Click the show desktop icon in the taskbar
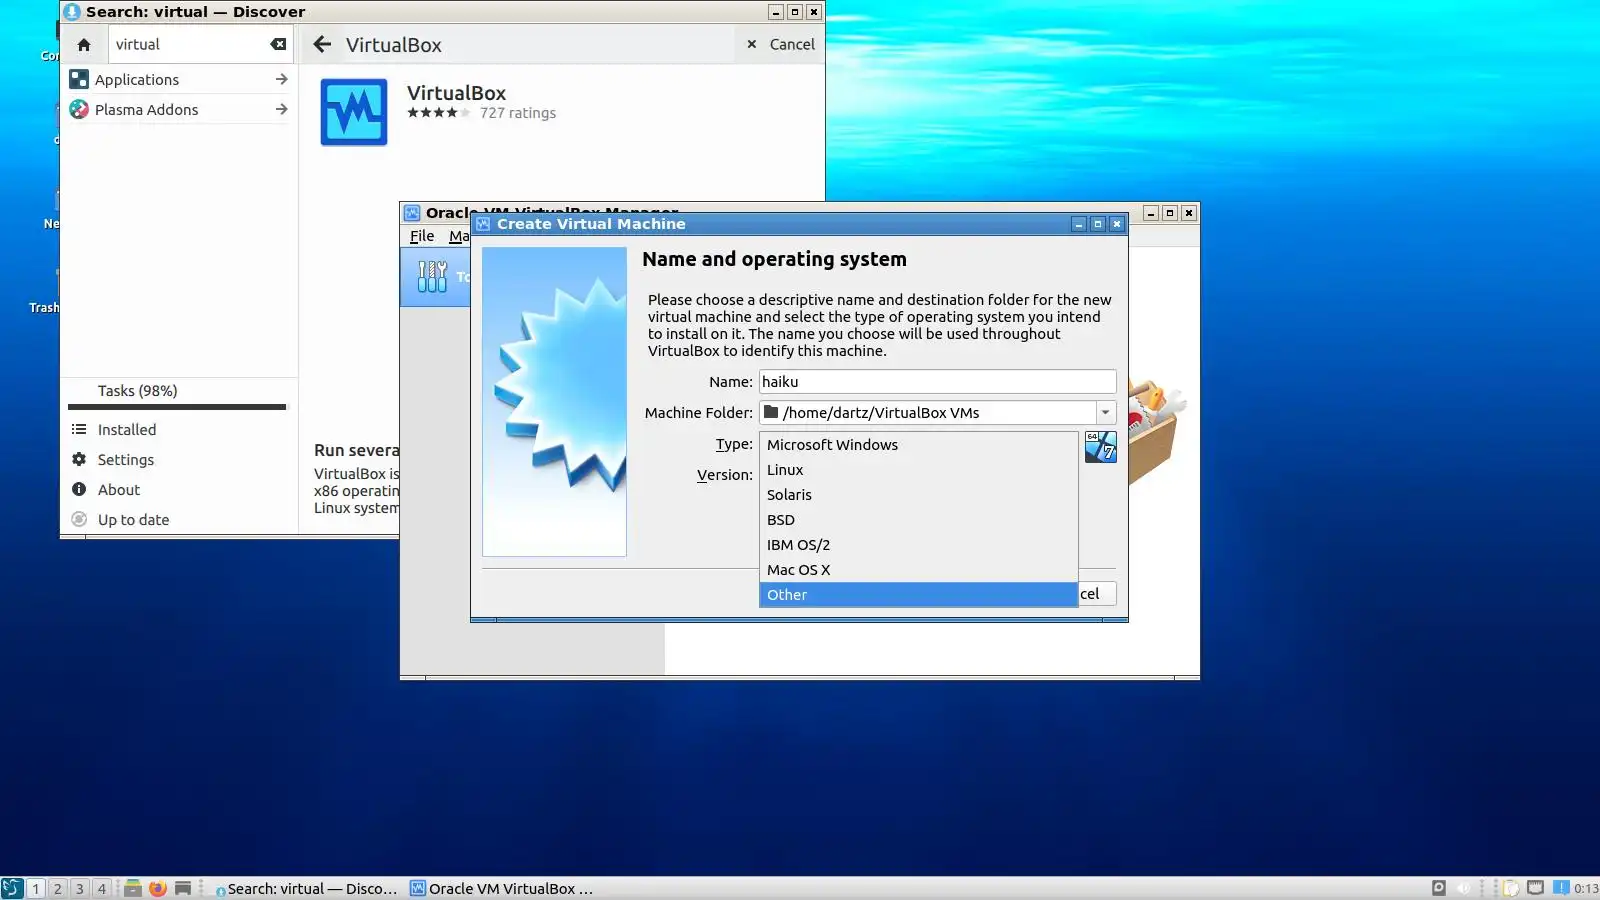This screenshot has width=1600, height=900. pyautogui.click(x=183, y=888)
